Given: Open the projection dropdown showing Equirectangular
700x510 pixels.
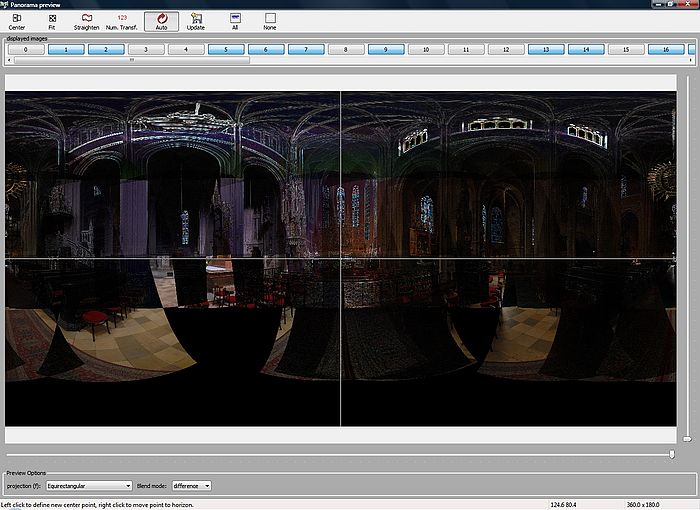Looking at the screenshot, I should point(89,486).
